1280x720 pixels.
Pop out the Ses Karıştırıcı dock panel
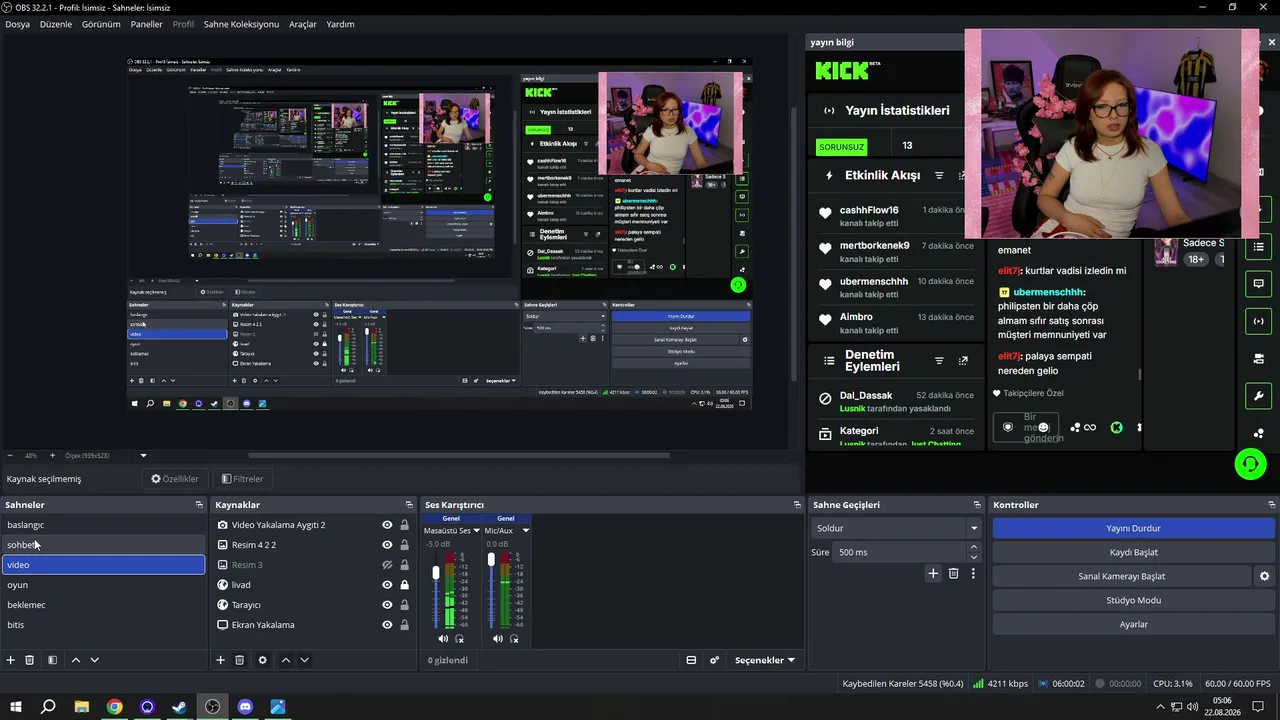[x=797, y=505]
